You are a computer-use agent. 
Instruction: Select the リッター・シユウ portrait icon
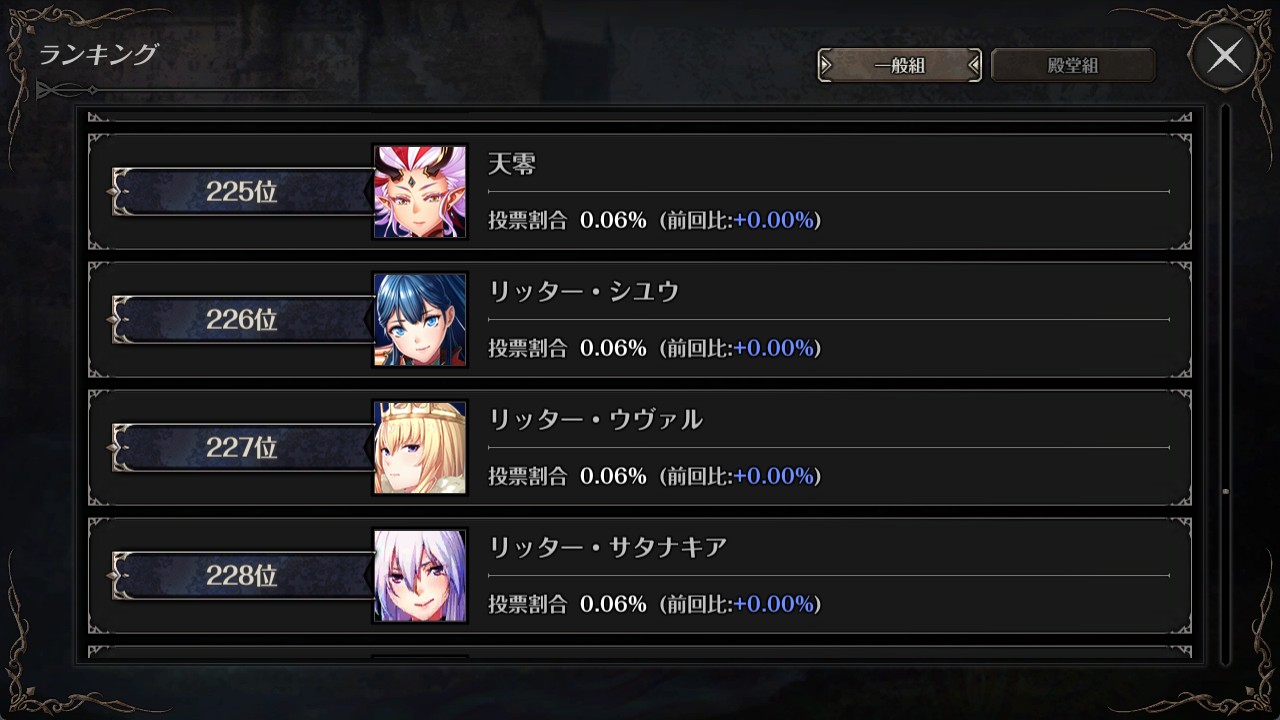(420, 320)
